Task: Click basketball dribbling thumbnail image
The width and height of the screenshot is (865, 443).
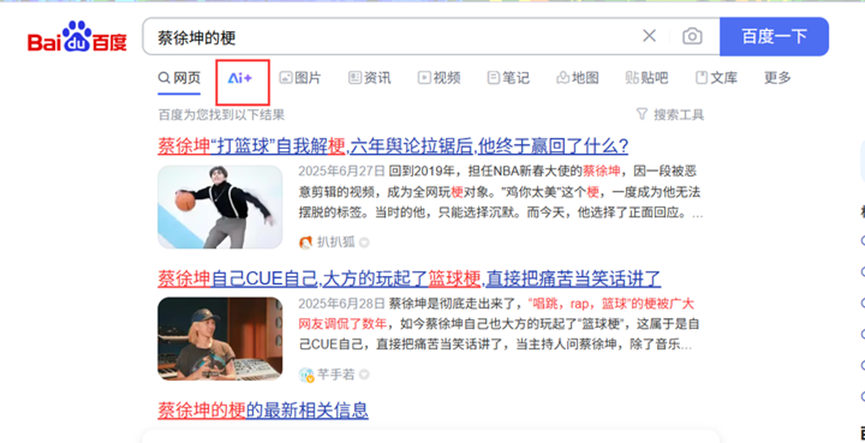Action: point(220,207)
